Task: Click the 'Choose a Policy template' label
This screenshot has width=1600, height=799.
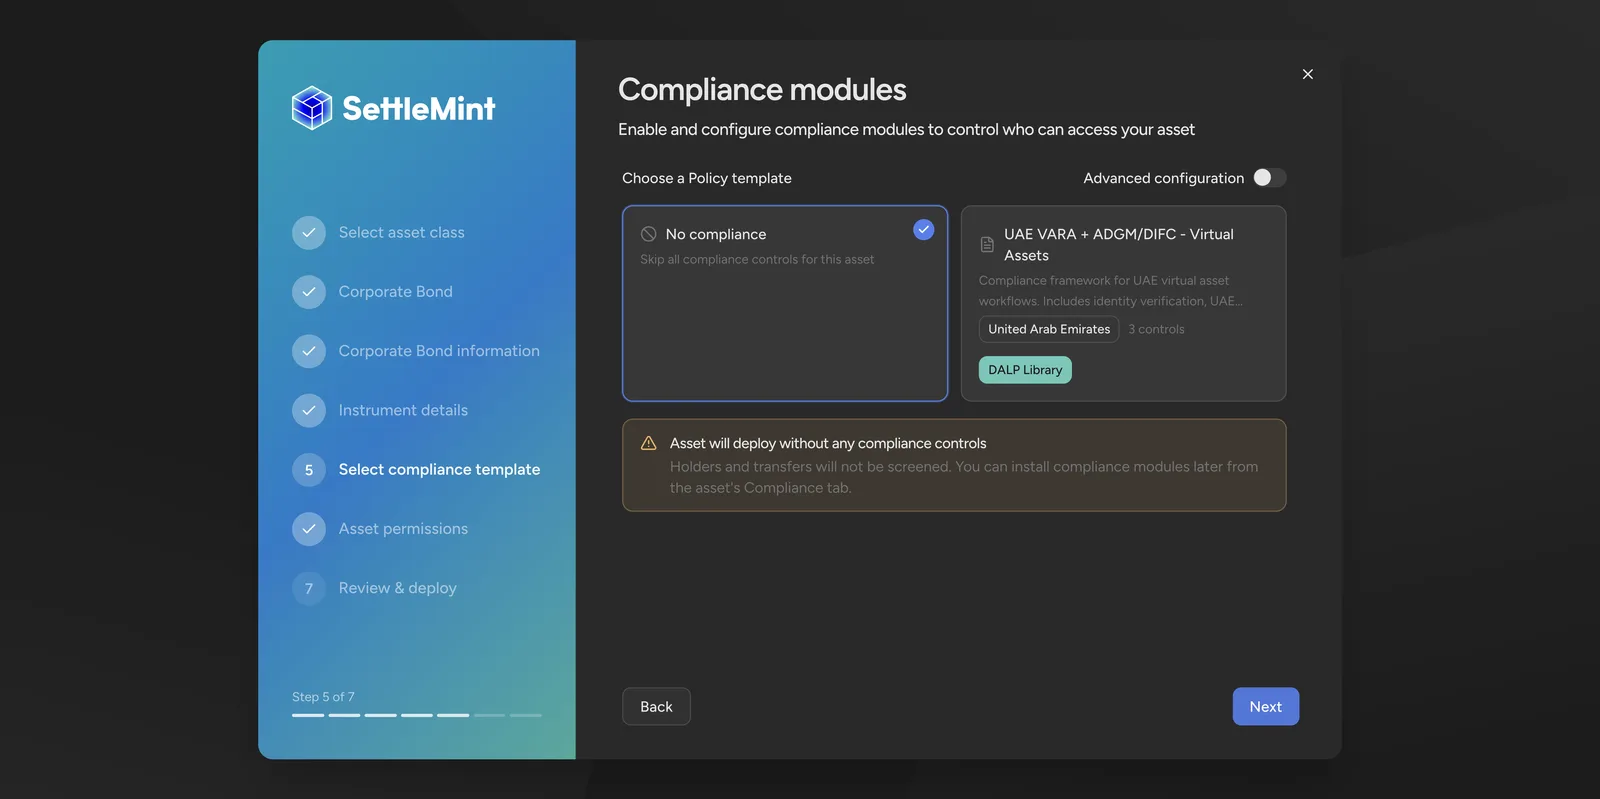Action: point(707,178)
